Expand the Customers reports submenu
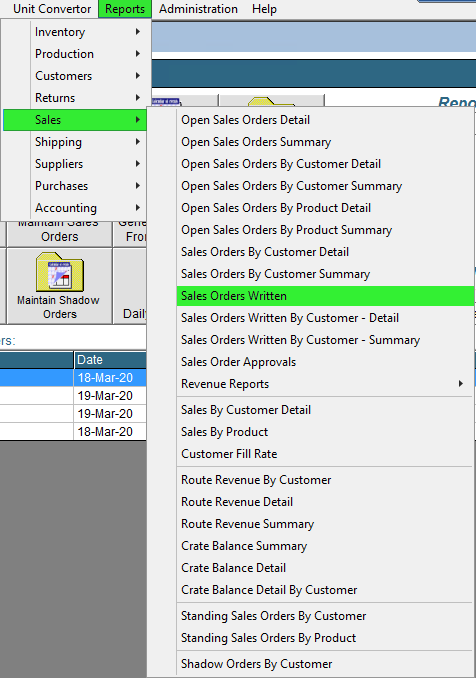This screenshot has width=476, height=678. (75, 76)
